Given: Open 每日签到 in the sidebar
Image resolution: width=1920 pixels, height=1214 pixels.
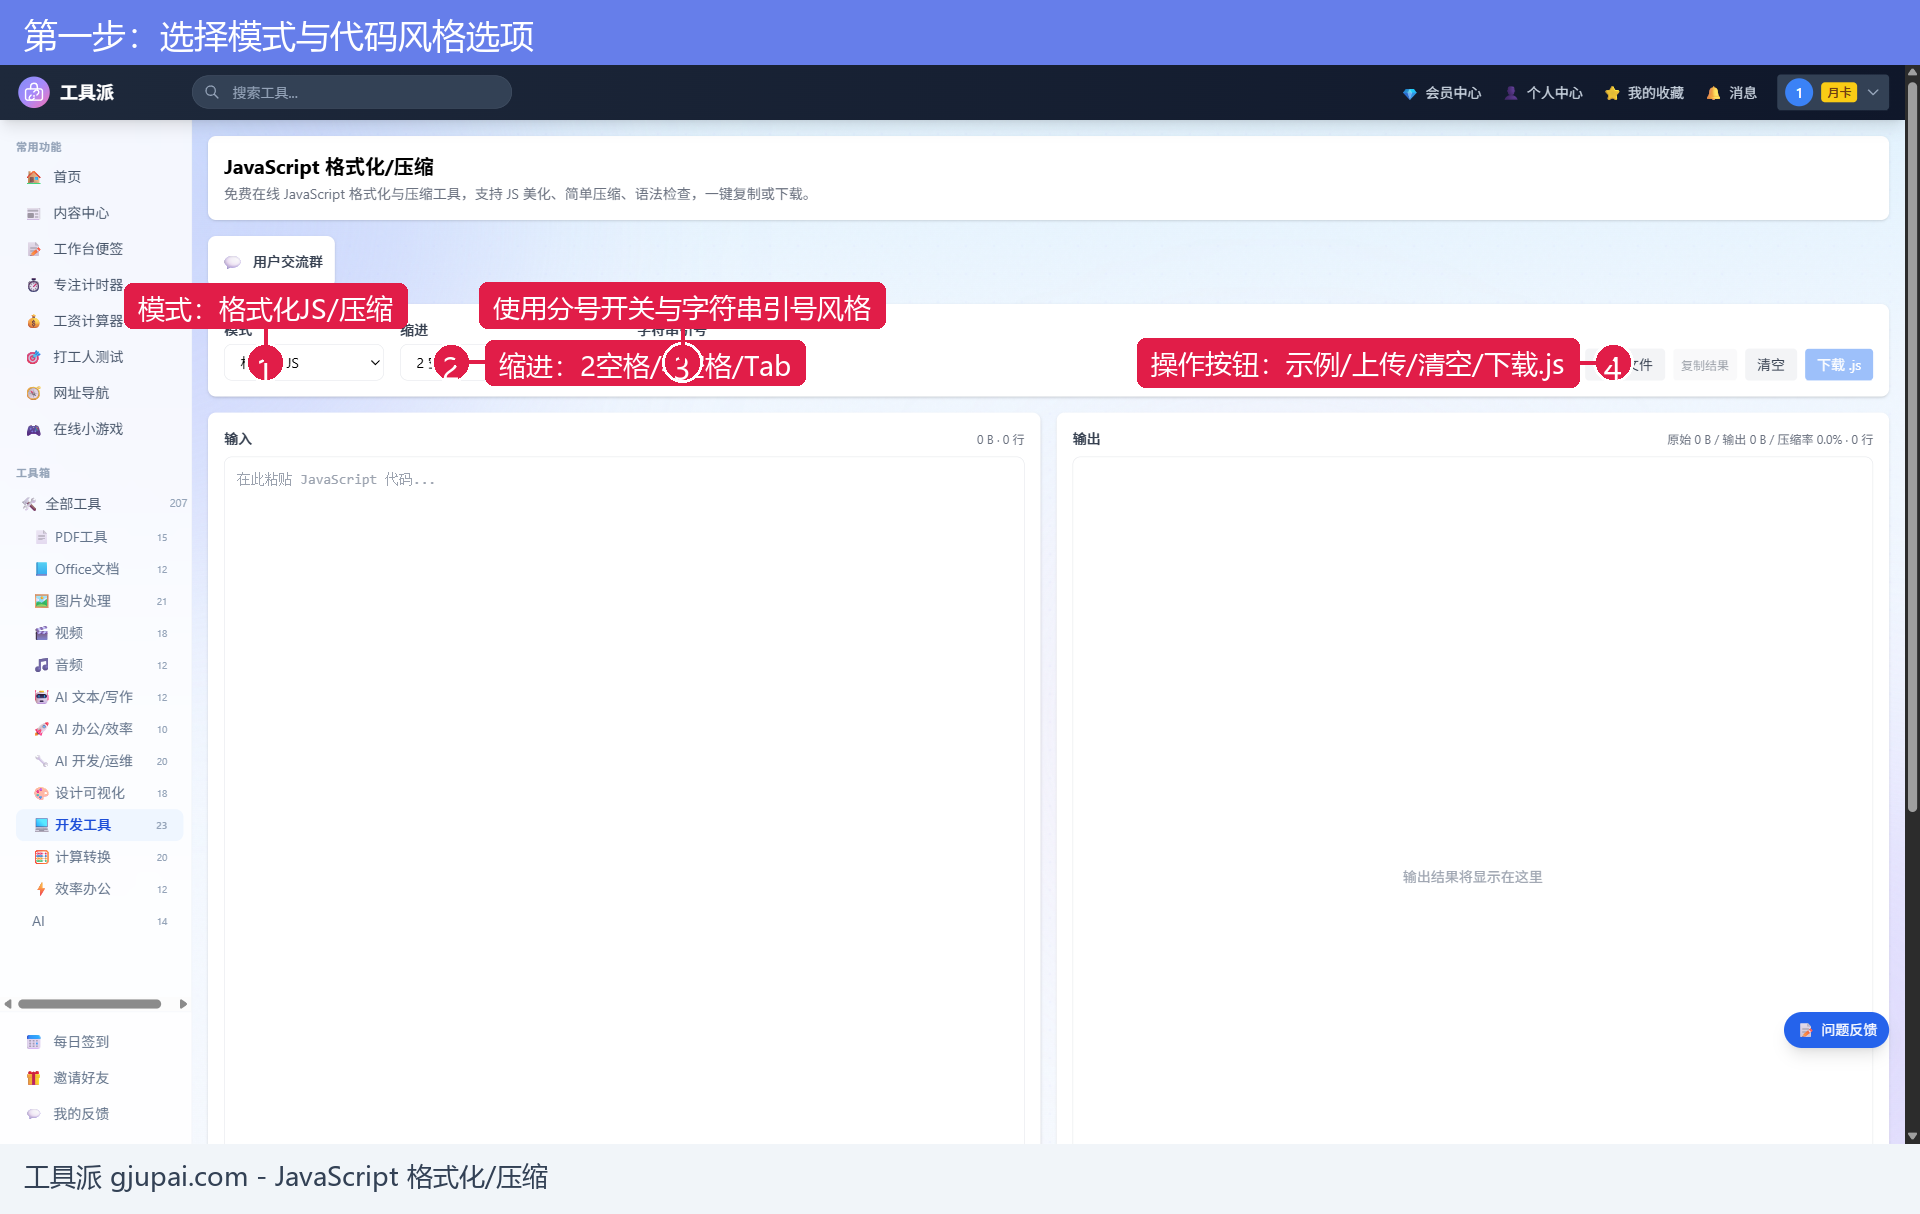Looking at the screenshot, I should [81, 1042].
